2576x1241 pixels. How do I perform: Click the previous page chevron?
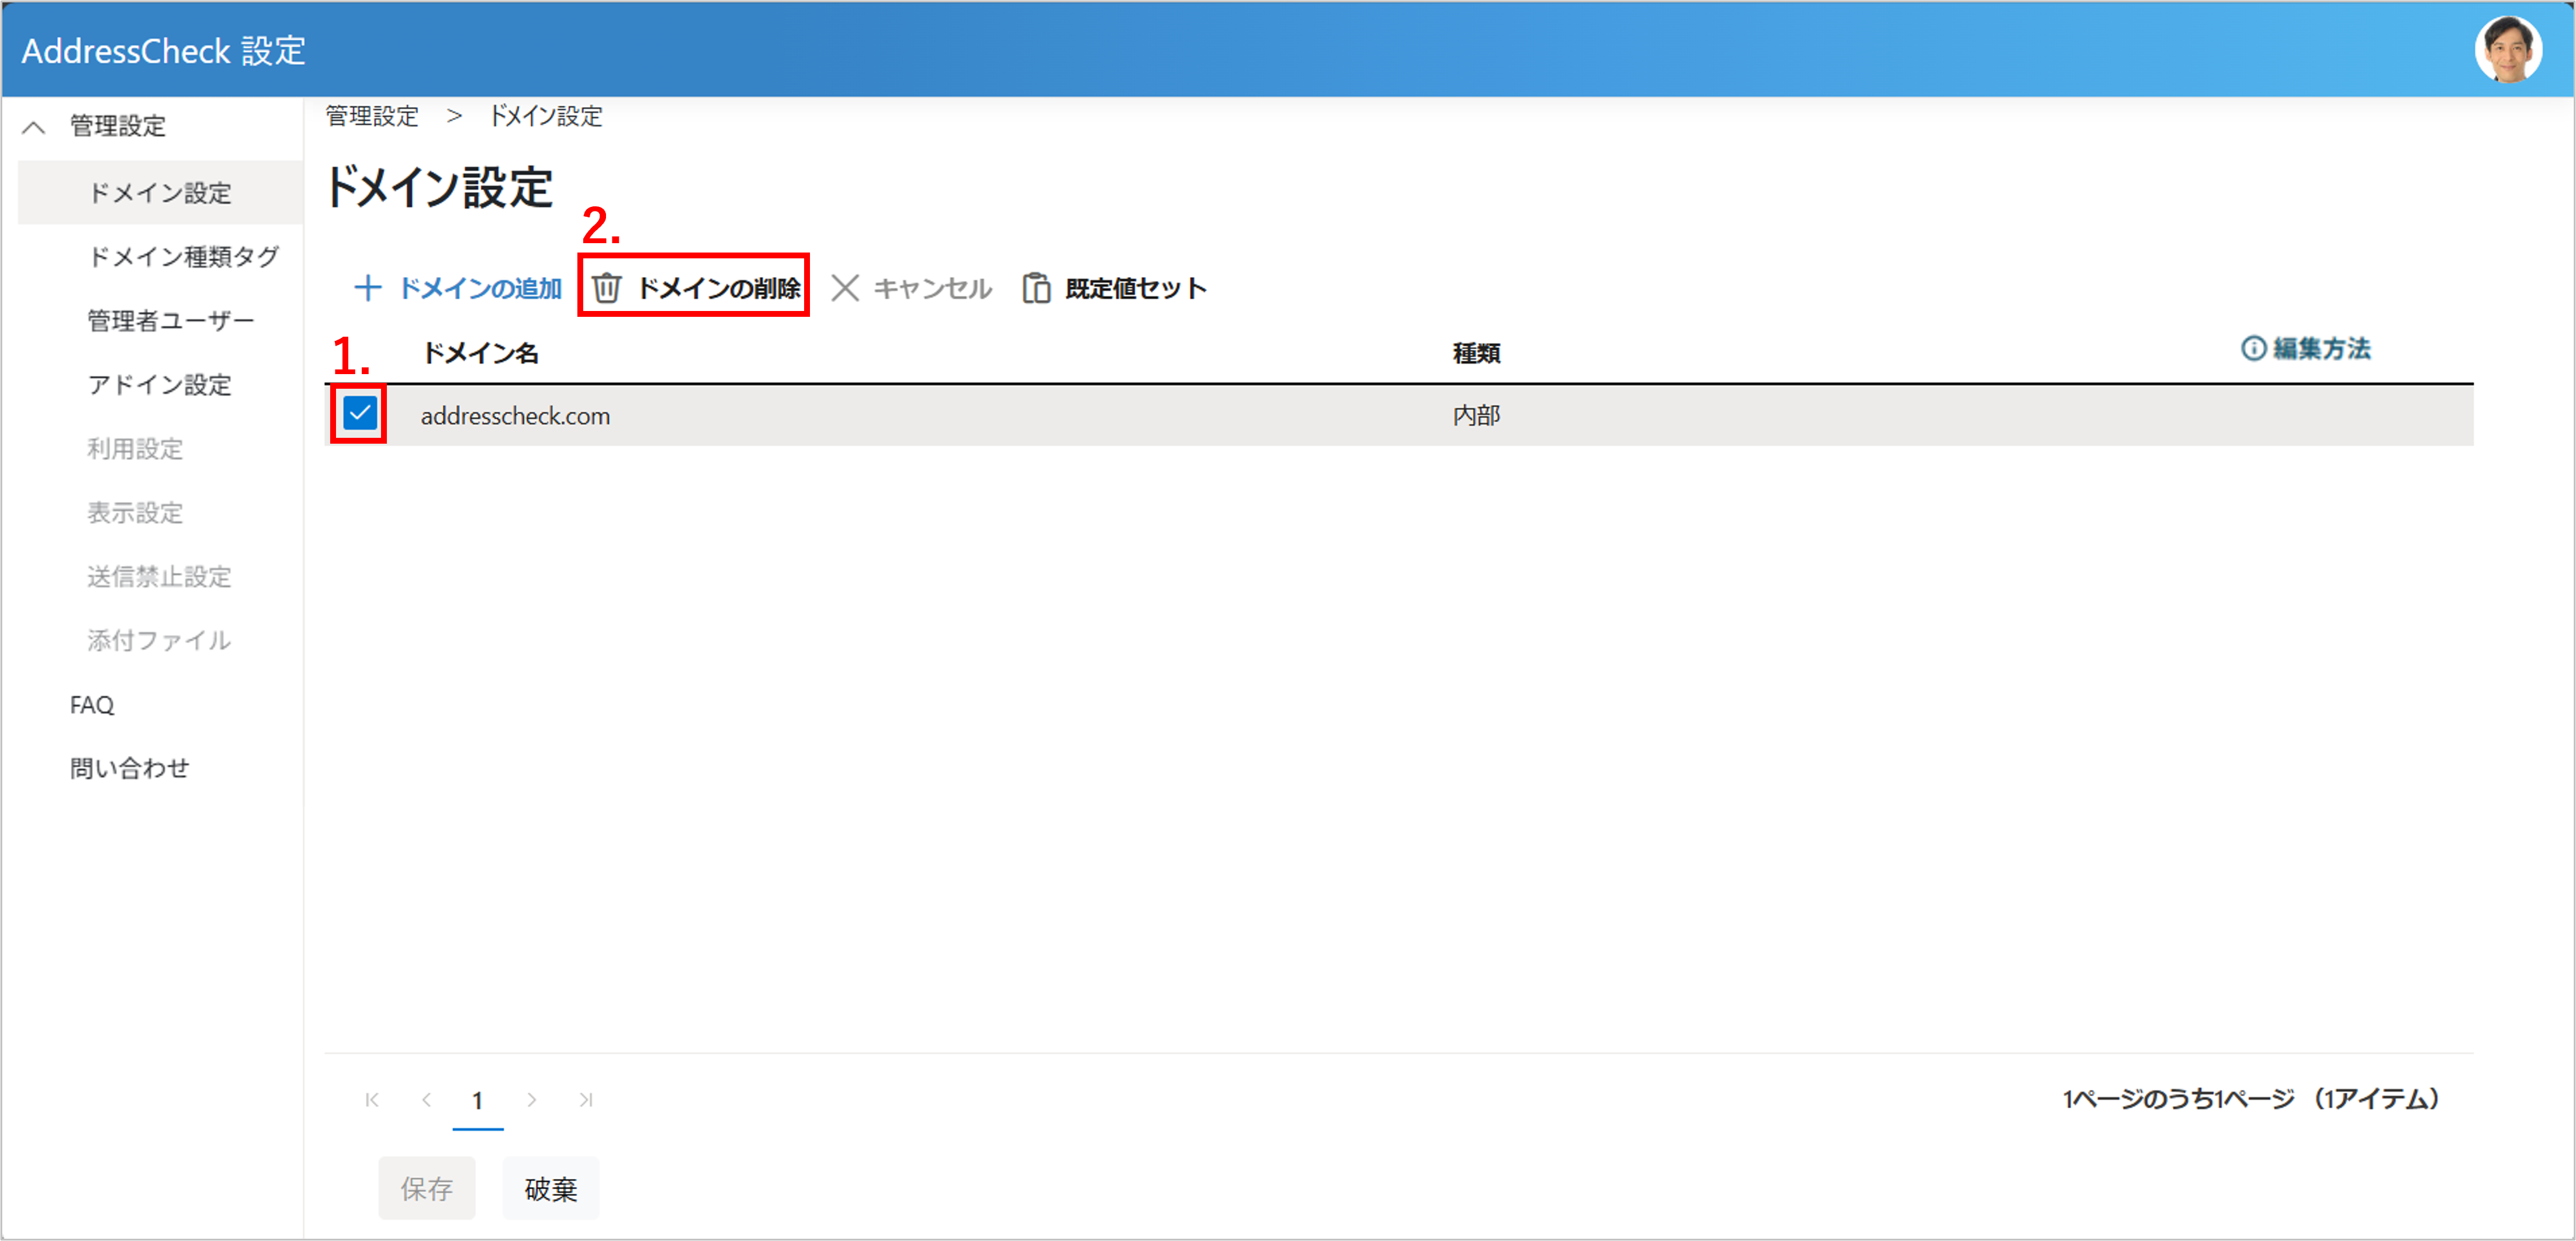click(427, 1100)
